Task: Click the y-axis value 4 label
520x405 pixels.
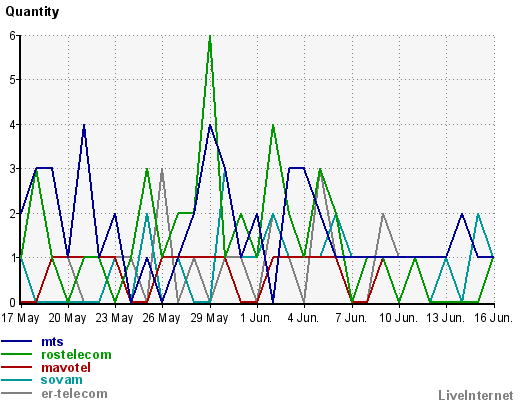Action: pos(13,125)
